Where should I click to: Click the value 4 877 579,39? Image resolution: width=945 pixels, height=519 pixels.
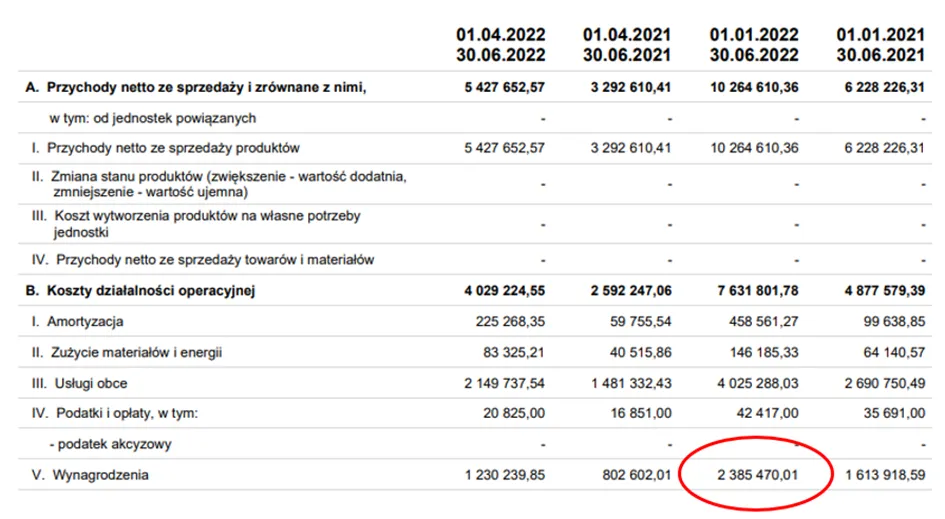pos(885,291)
